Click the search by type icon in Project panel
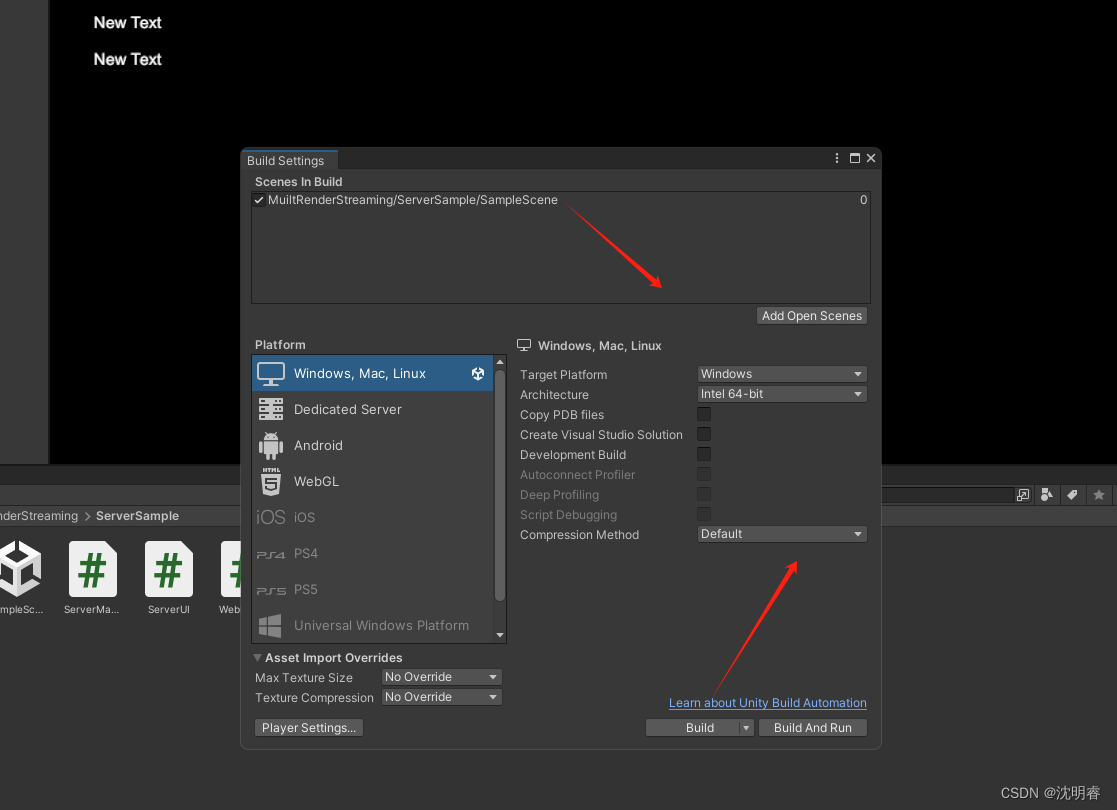 coord(1046,494)
